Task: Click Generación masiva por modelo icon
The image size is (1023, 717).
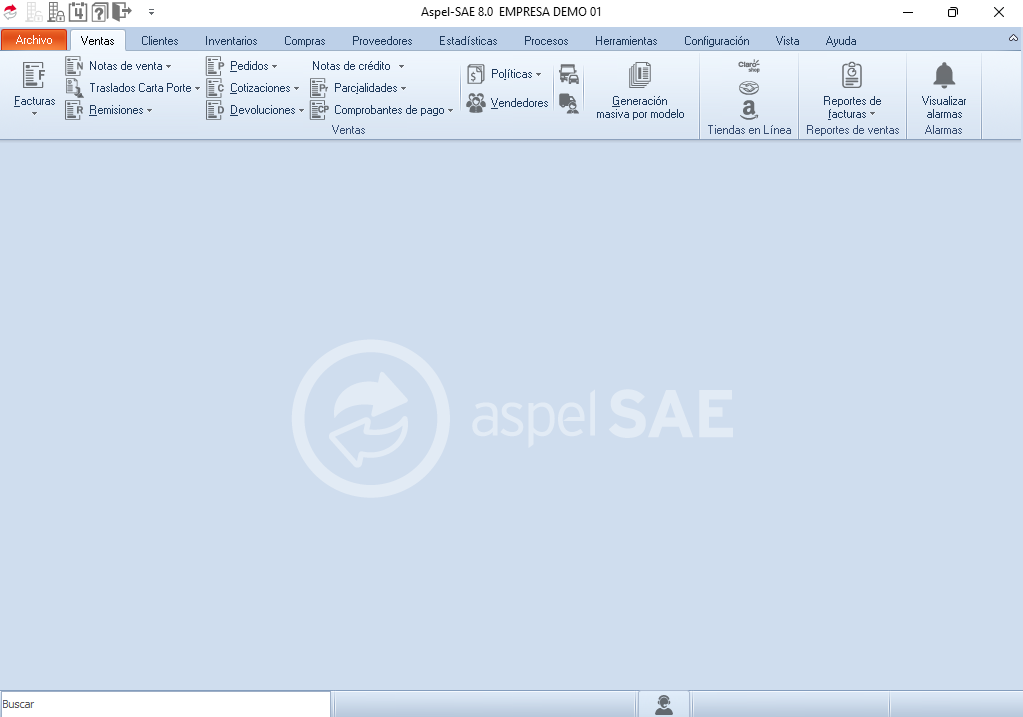Action: [640, 76]
